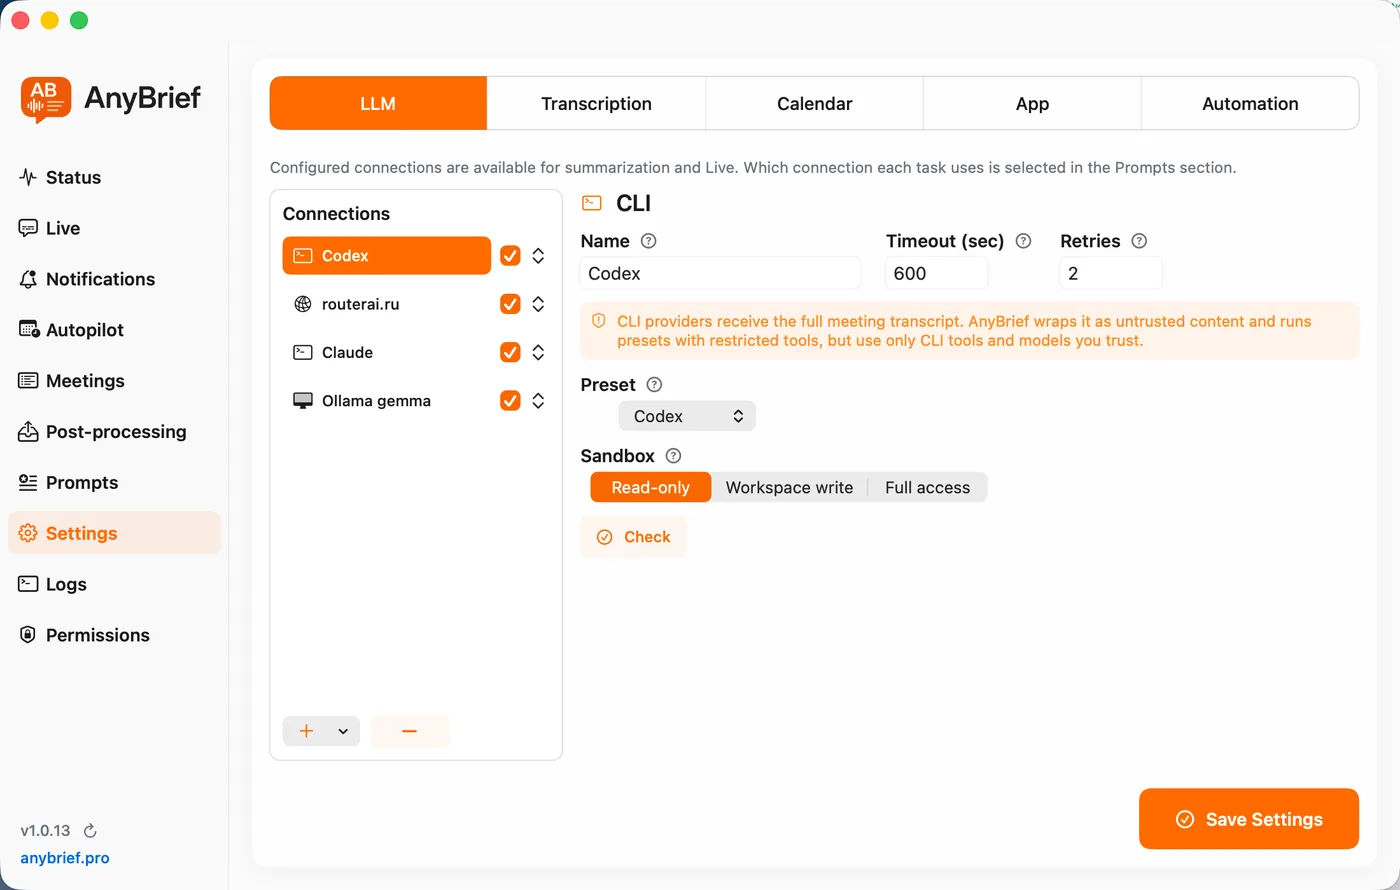Screen dimensions: 1400x890
Task: Open Meetings via its list icon
Action: (x=28, y=381)
